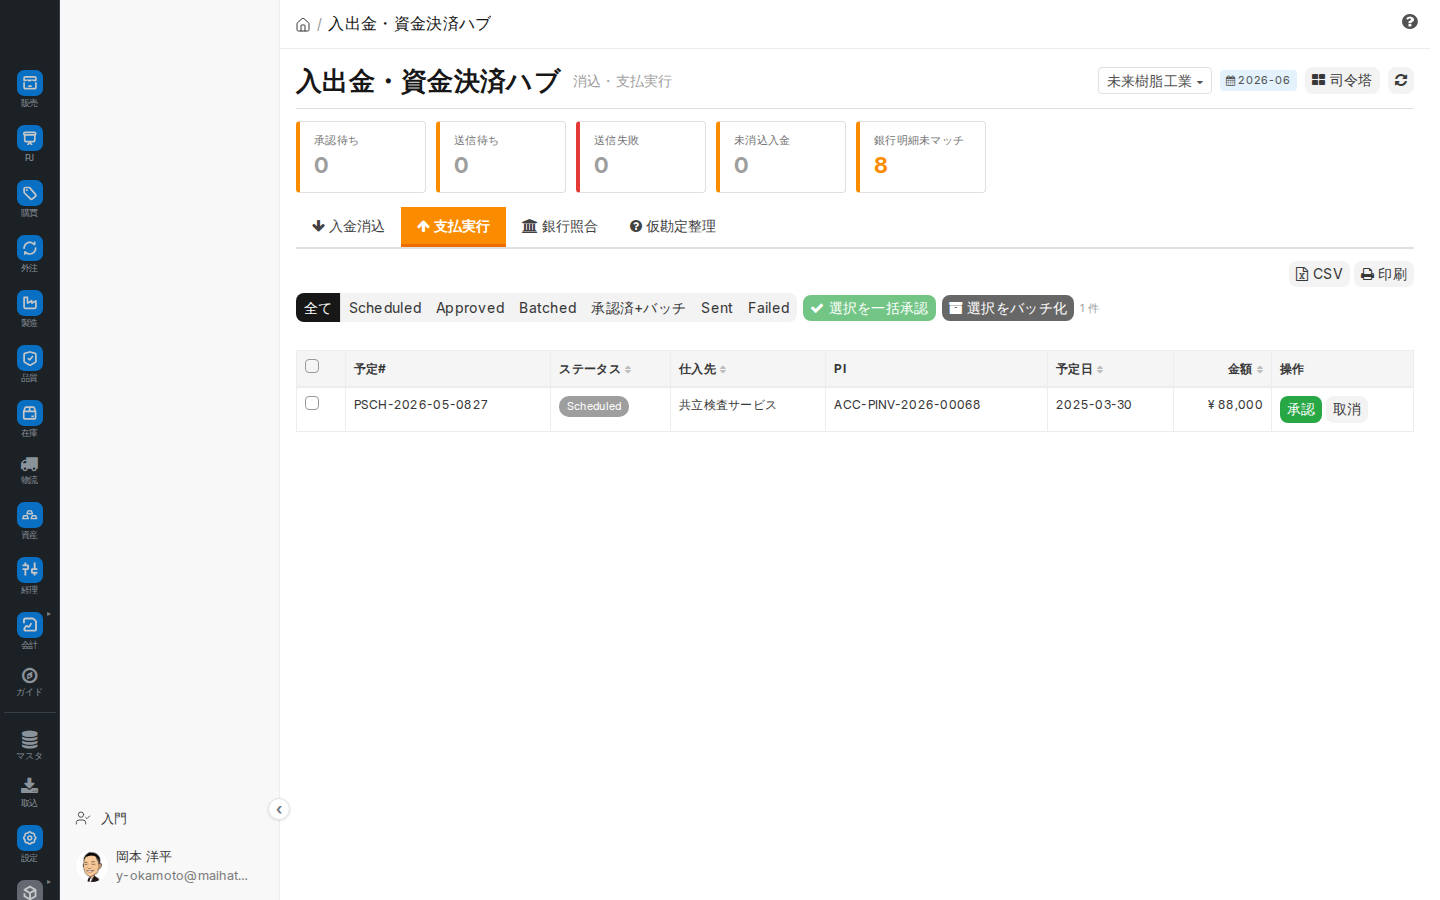Filter list by 承認済+バッチ

[638, 308]
